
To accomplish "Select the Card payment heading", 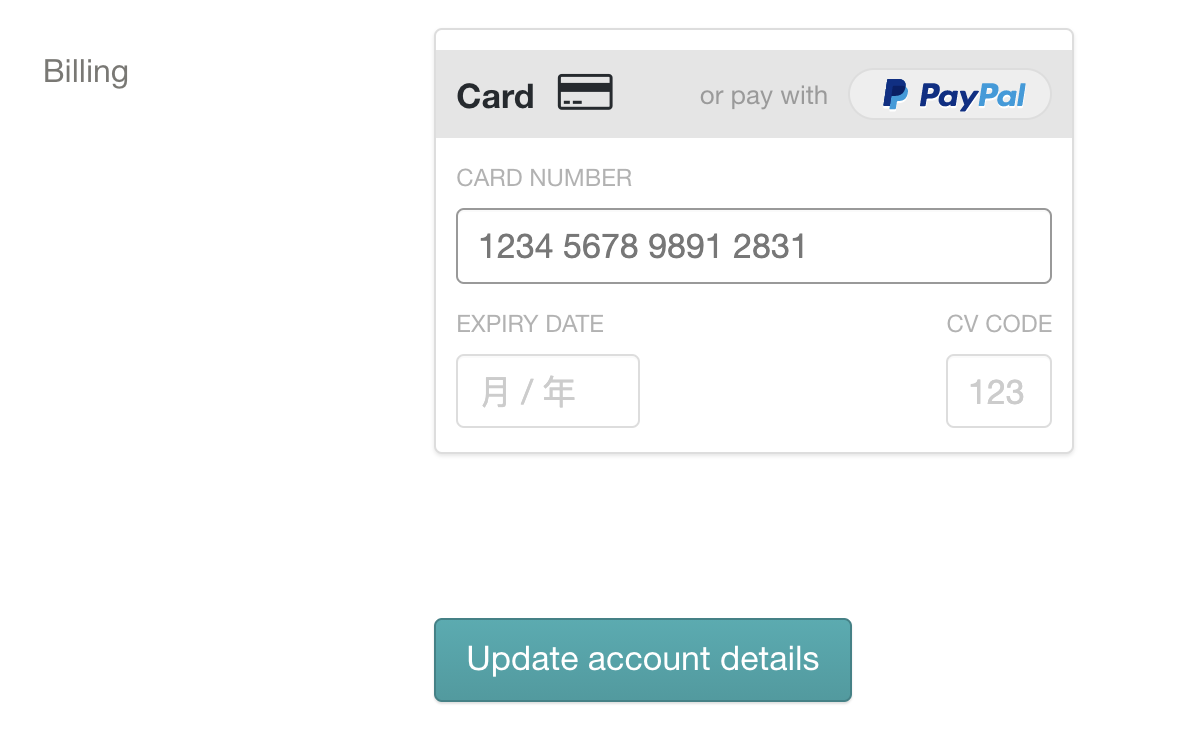I will pyautogui.click(x=495, y=96).
